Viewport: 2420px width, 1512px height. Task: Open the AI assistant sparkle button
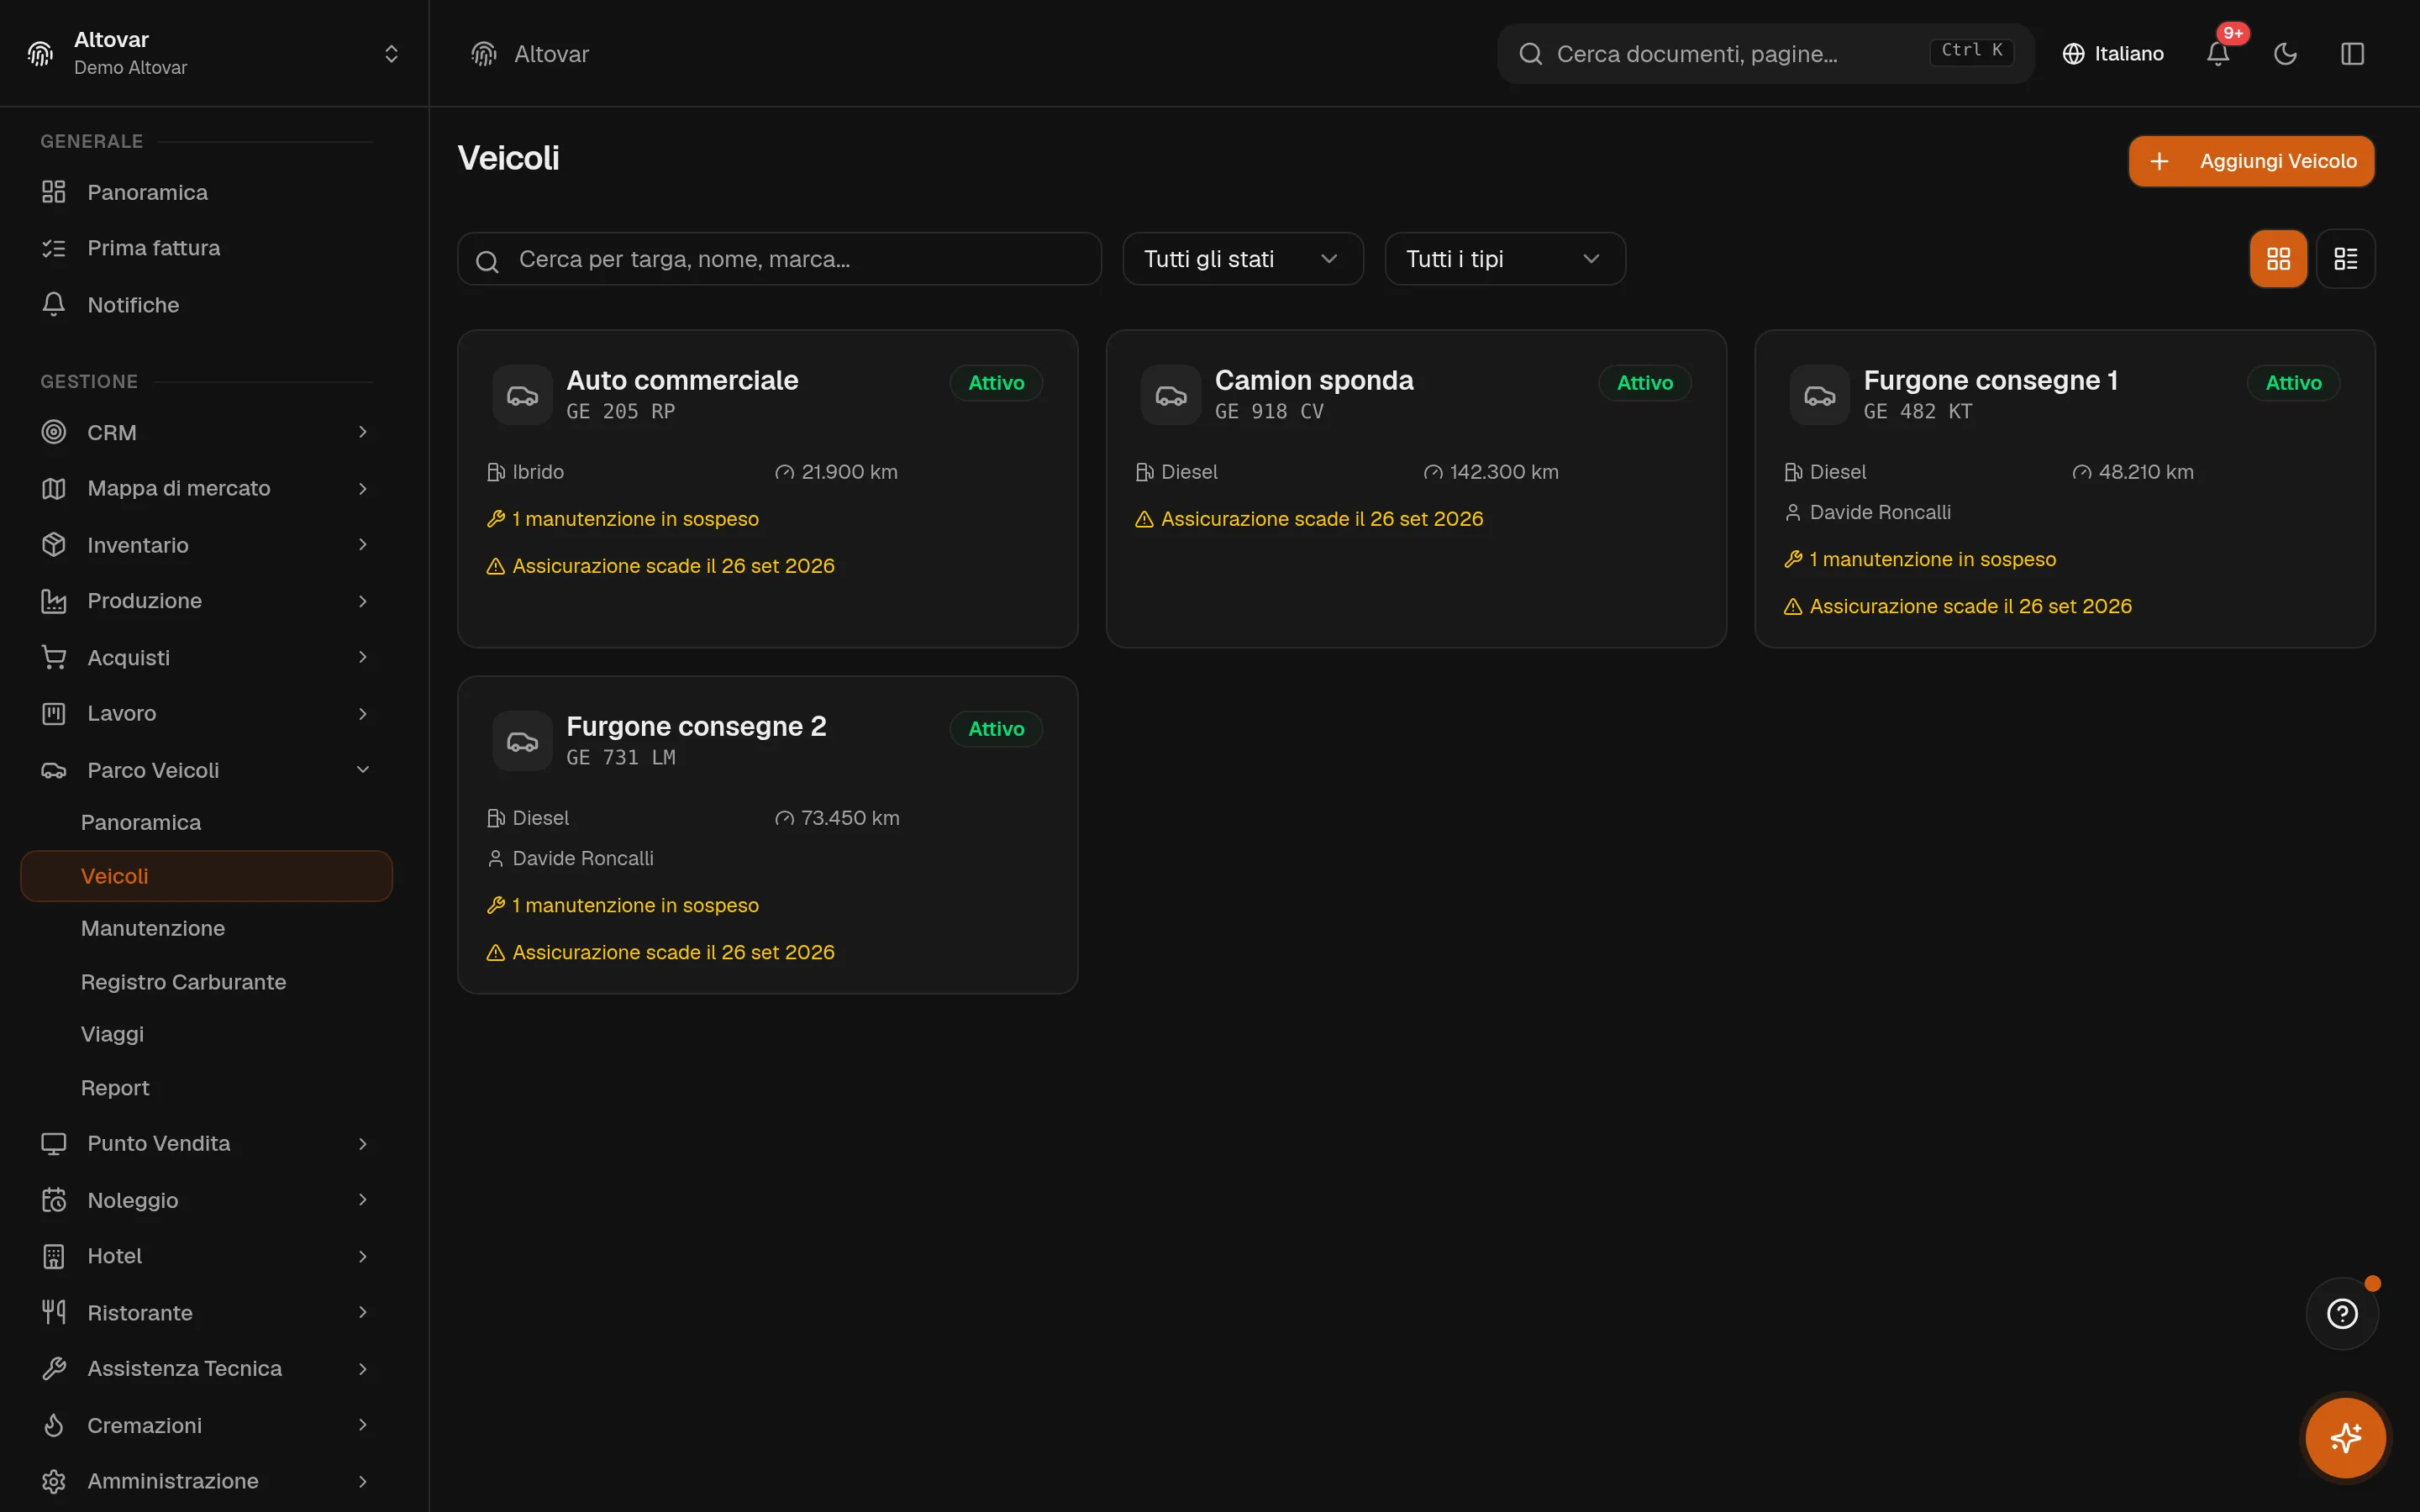(2345, 1438)
